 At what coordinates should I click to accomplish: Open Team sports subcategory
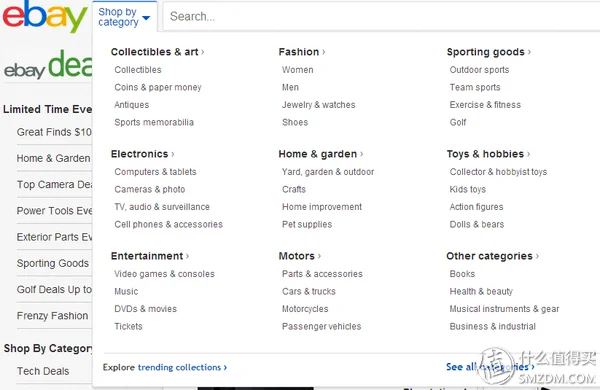pos(475,87)
